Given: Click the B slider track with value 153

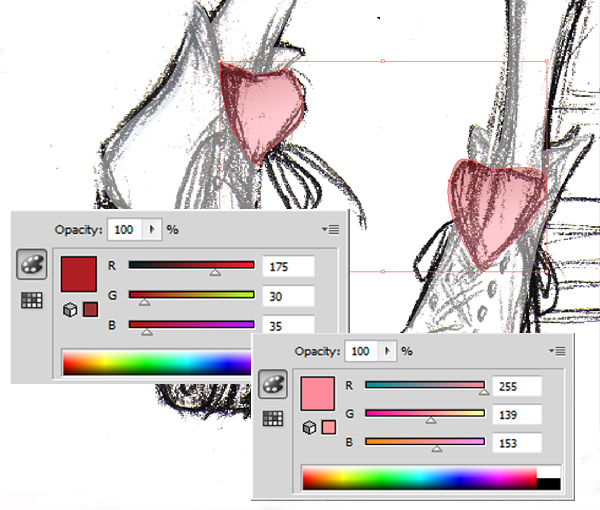Looking at the screenshot, I should point(425,442).
